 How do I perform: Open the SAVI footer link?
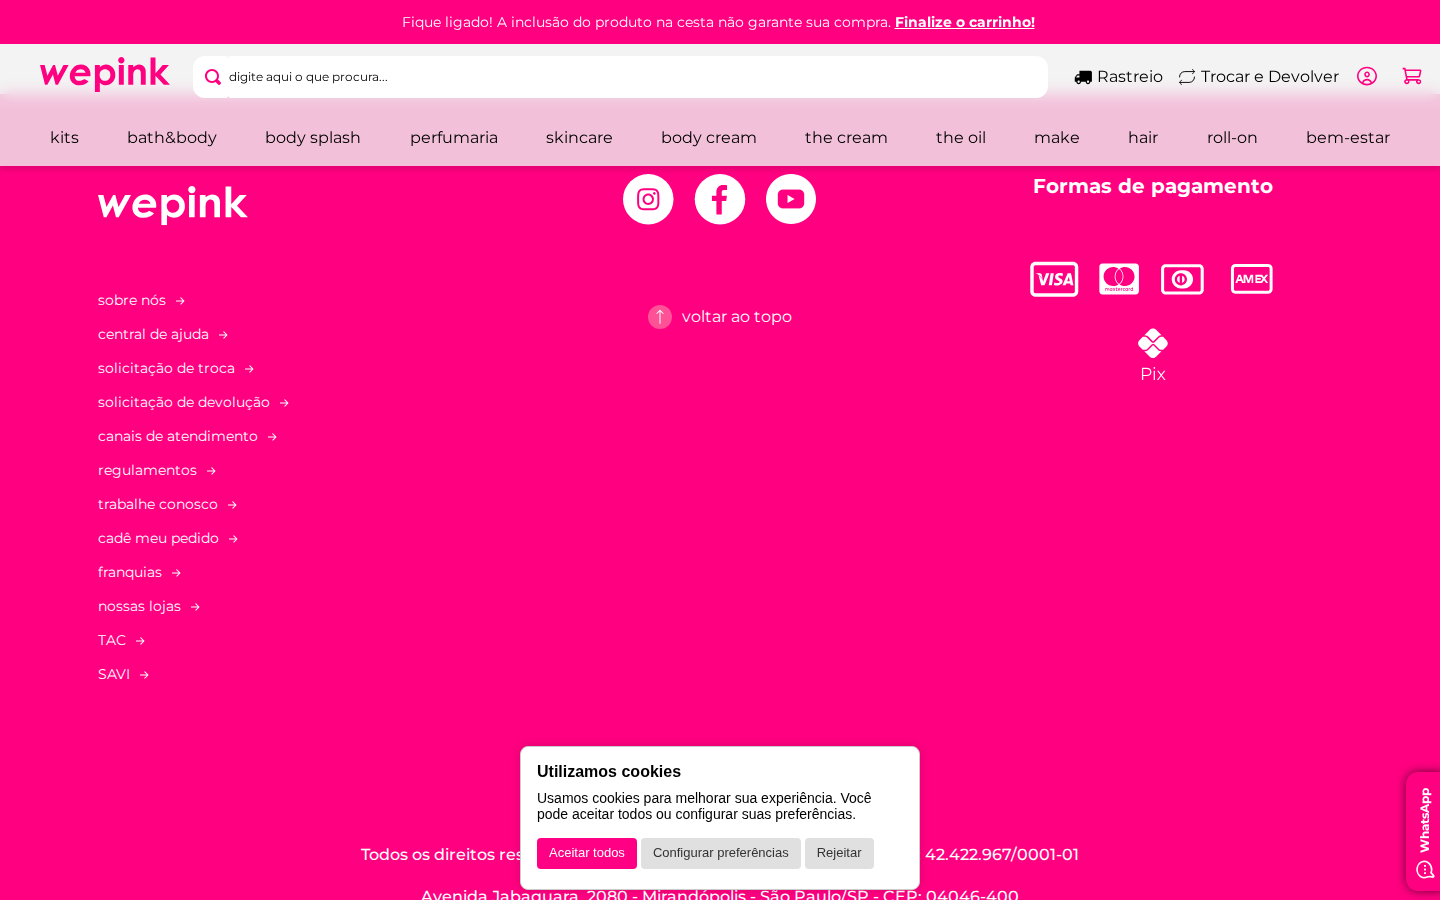click(x=124, y=674)
